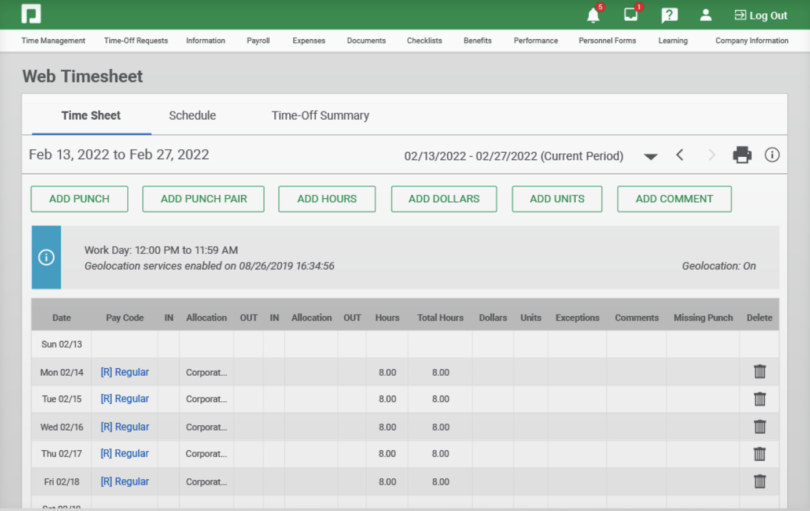Delete the Wed 02/16 entry
The image size is (810, 511).
759,427
